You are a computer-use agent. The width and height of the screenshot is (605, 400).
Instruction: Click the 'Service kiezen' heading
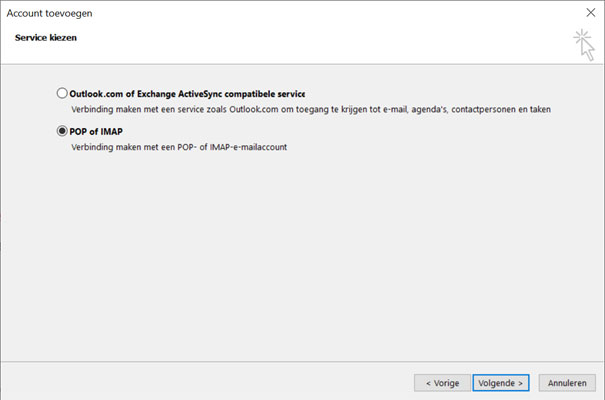click(x=46, y=38)
